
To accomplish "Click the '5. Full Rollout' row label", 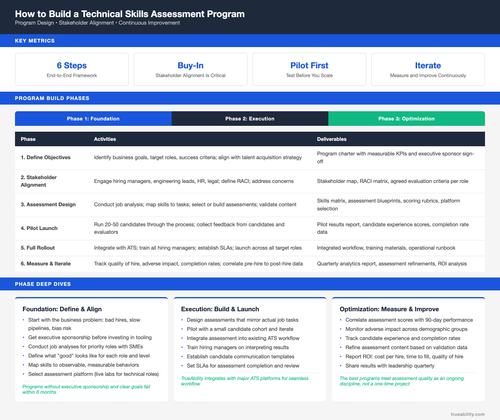I will point(38,248).
